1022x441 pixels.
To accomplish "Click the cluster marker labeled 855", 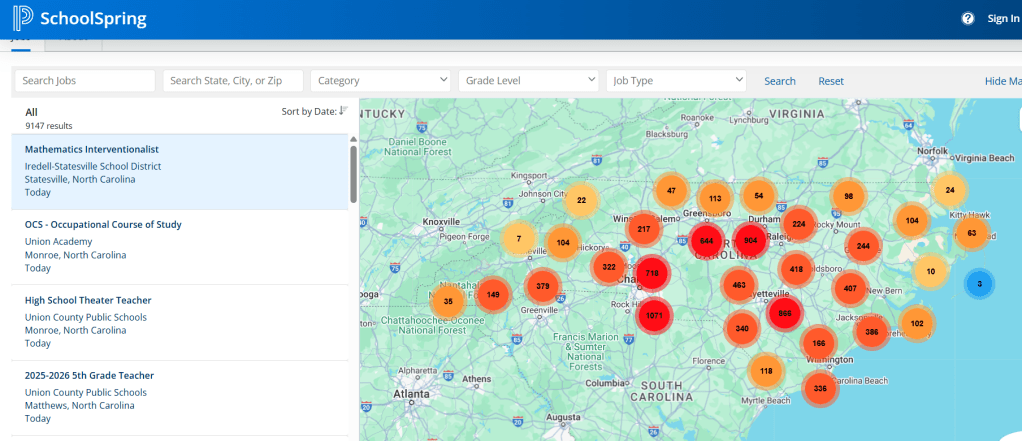I will pos(785,312).
